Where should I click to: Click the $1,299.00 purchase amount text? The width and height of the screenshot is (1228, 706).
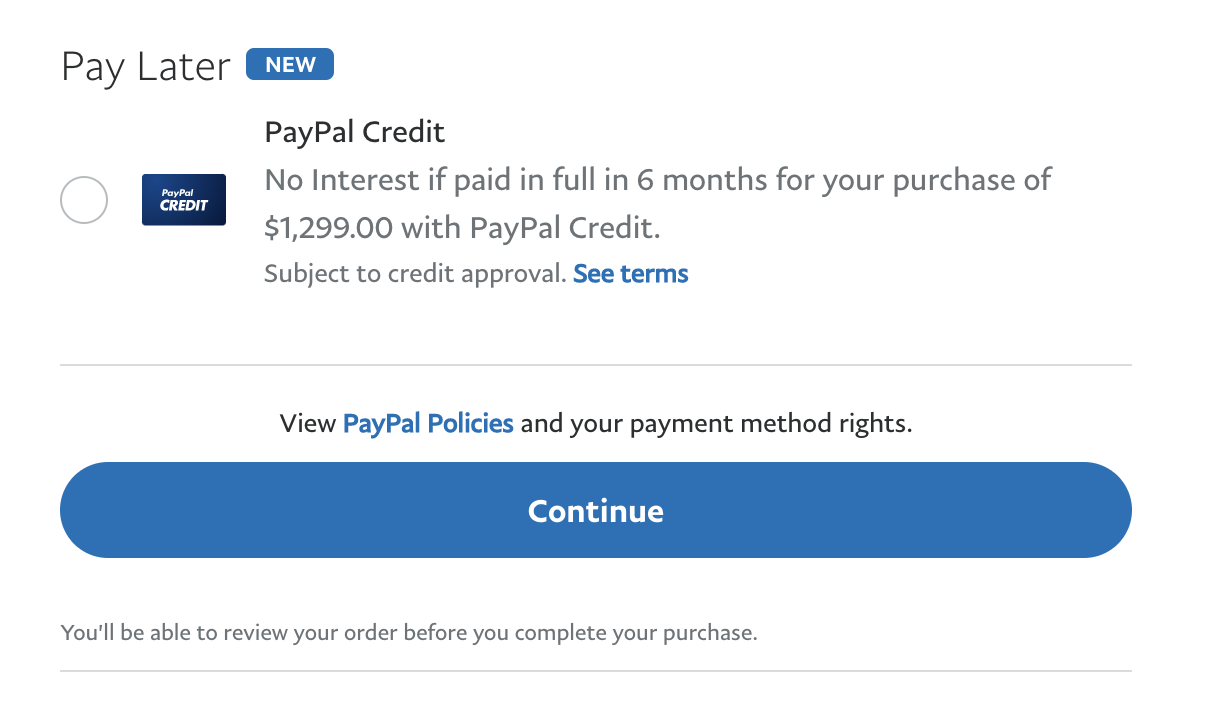click(x=328, y=228)
